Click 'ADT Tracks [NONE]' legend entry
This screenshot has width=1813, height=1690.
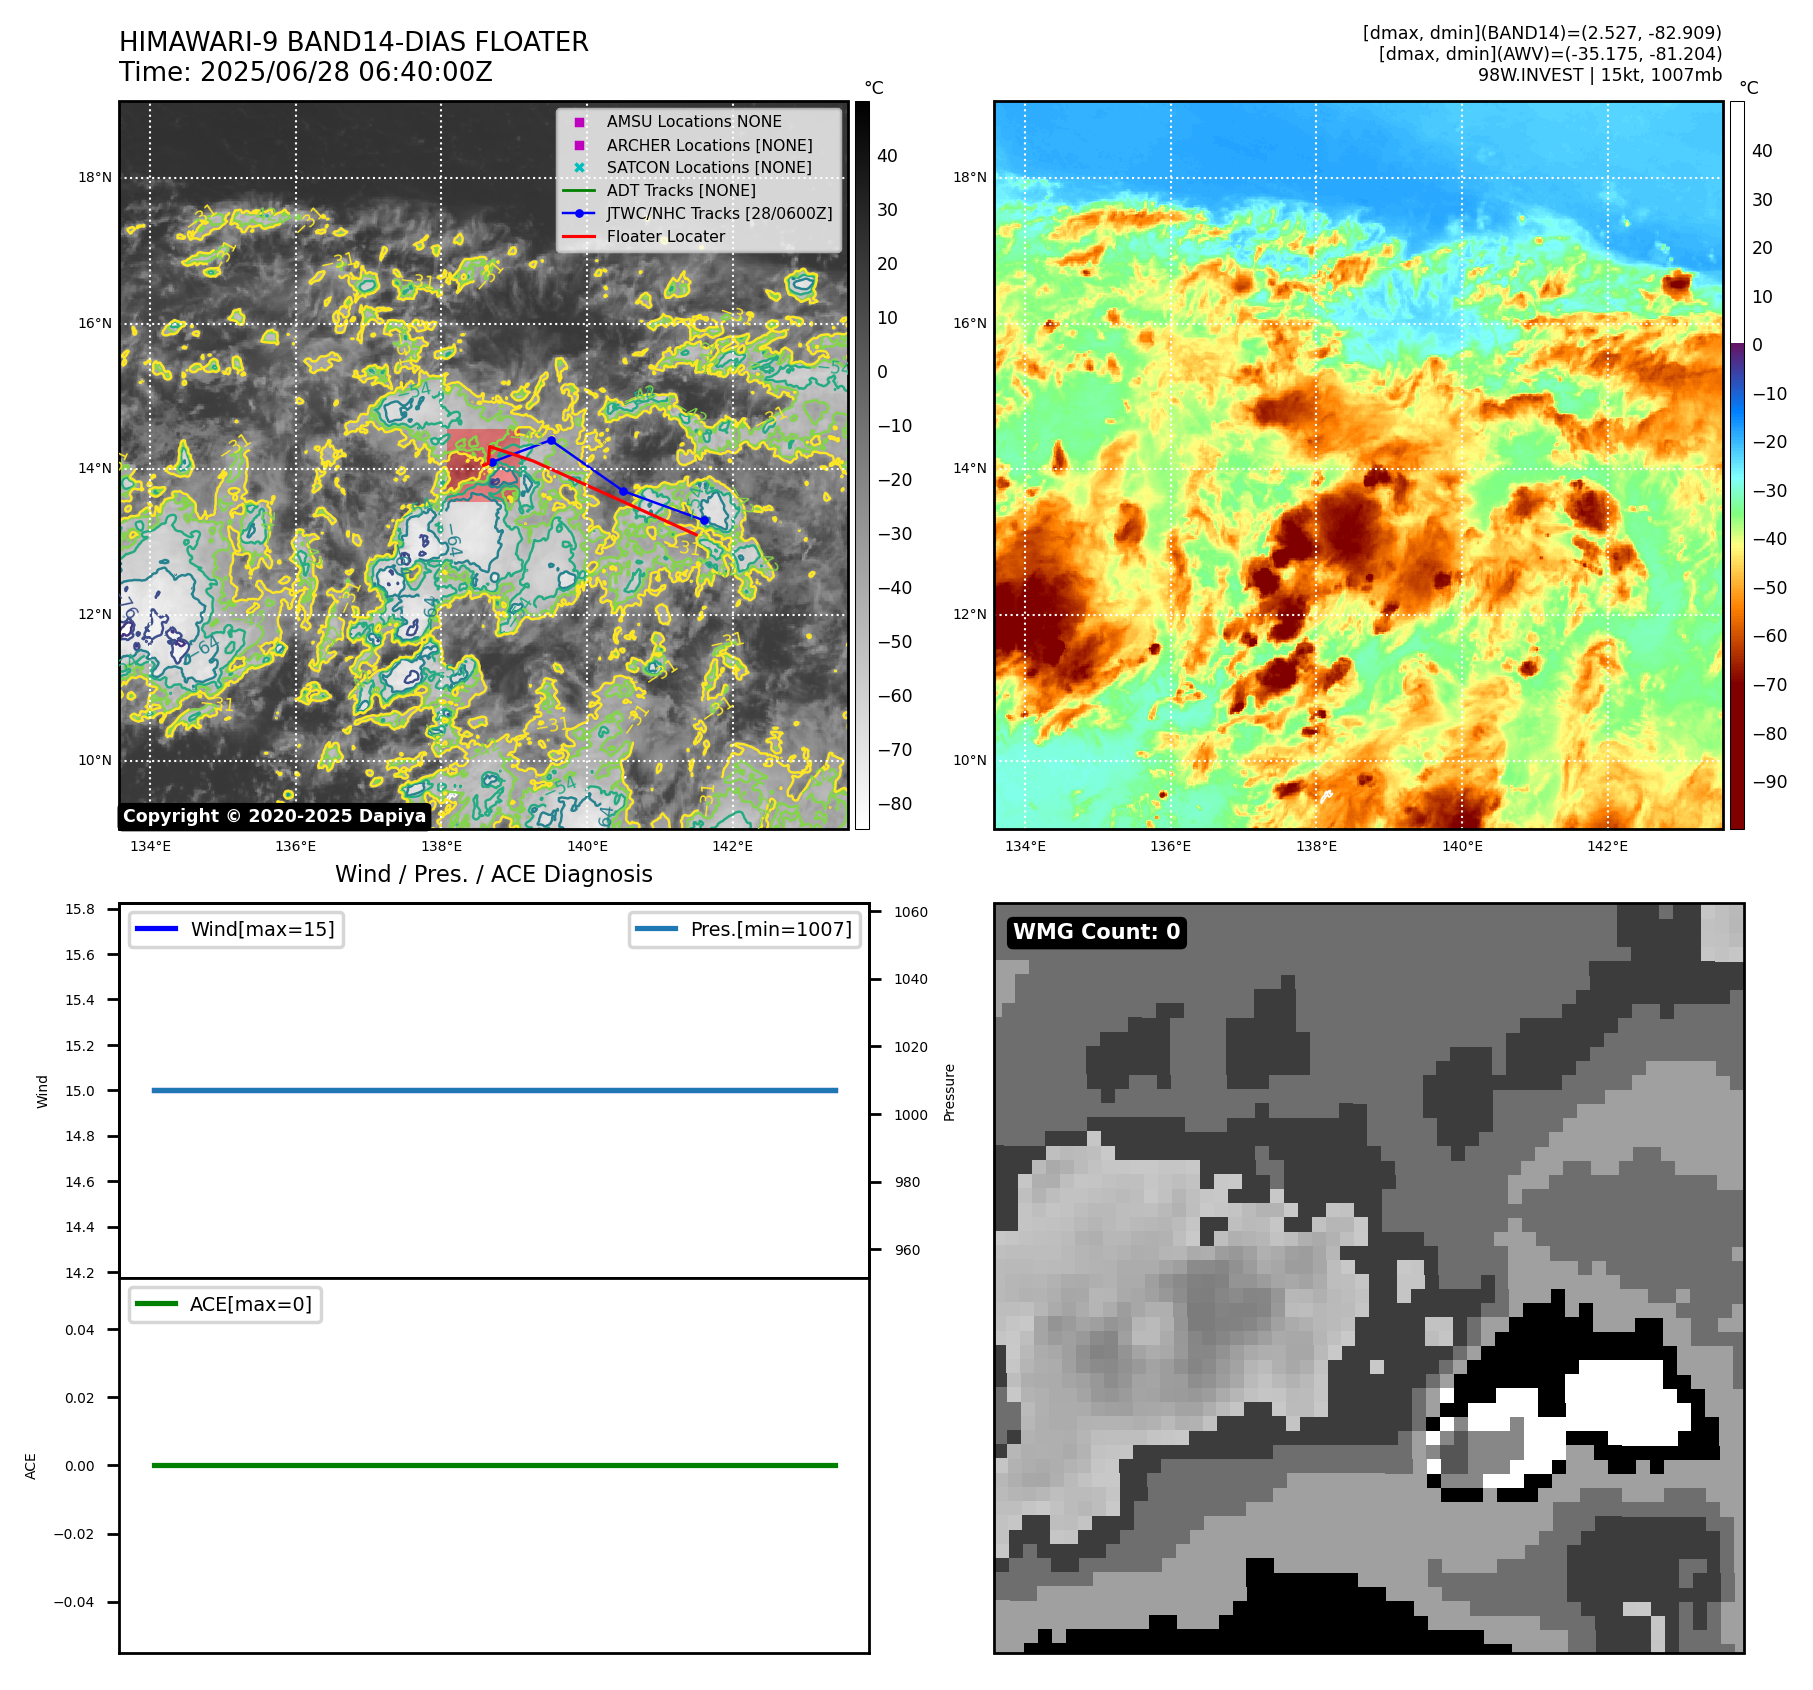coord(681,191)
